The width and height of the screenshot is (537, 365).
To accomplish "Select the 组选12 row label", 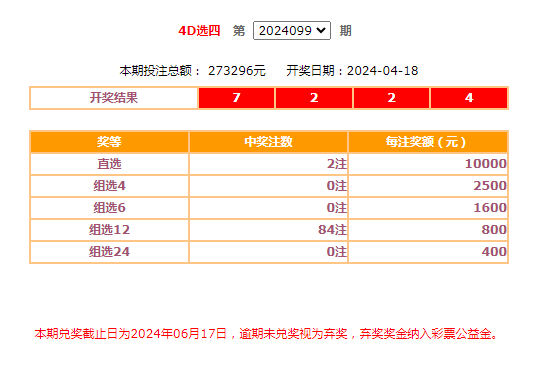I will click(109, 229).
